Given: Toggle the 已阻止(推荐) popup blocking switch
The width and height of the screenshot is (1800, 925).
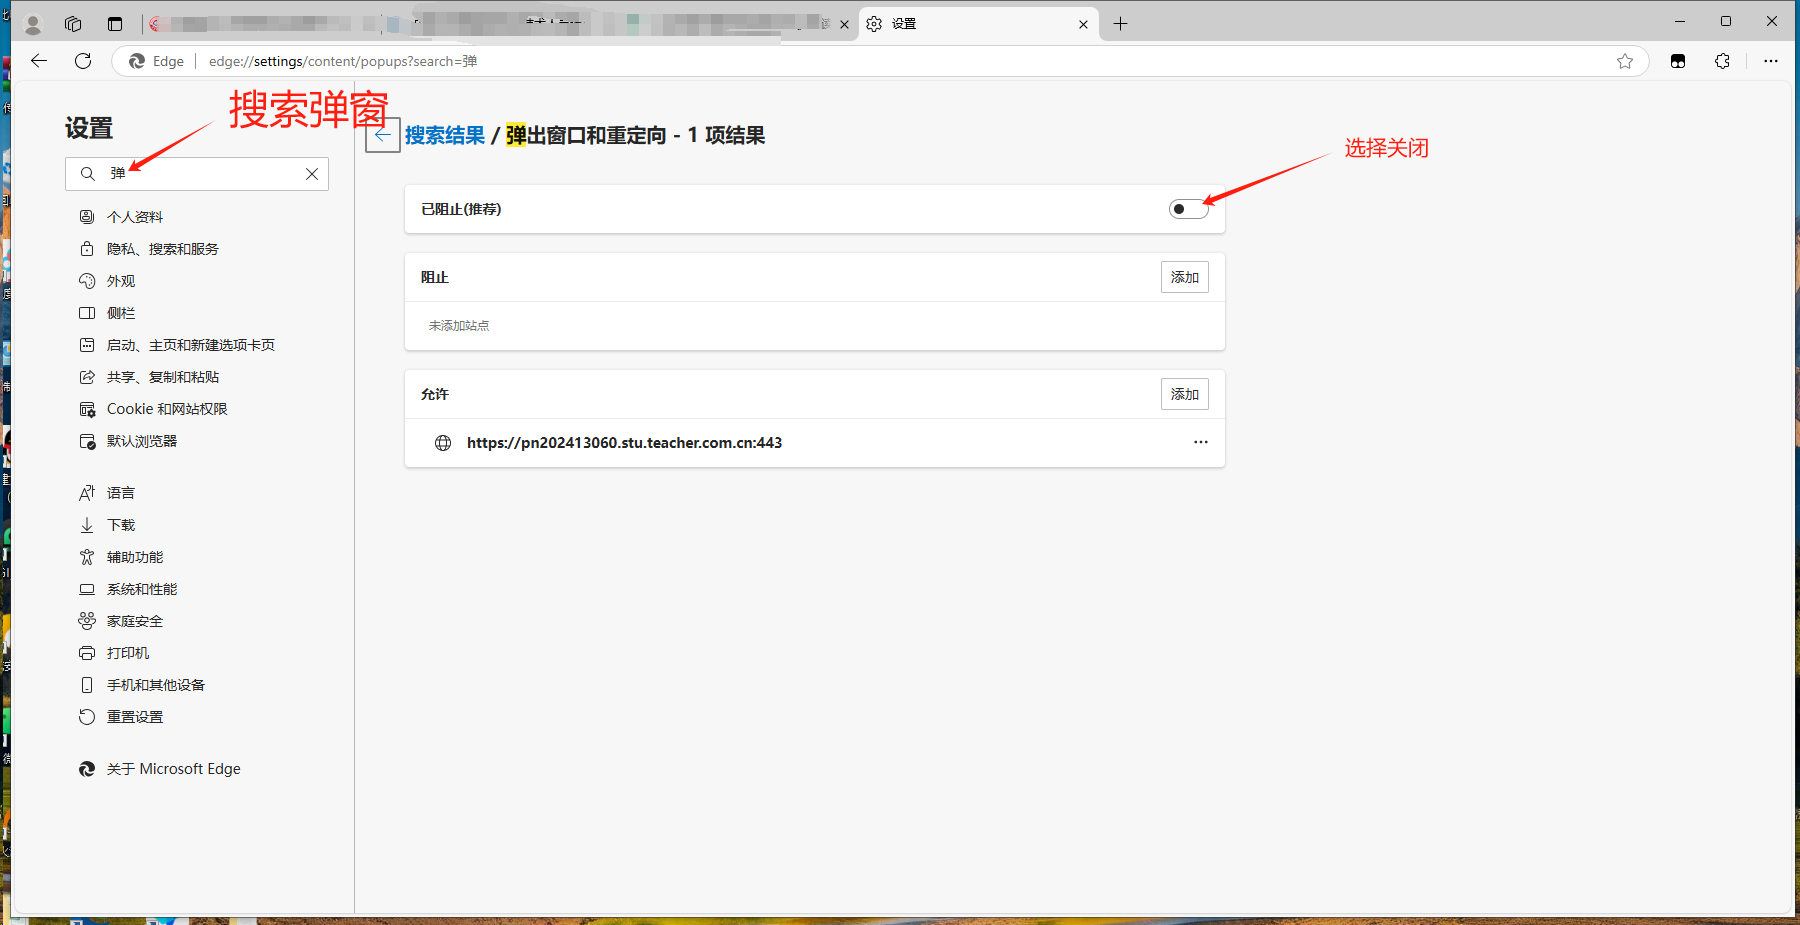Looking at the screenshot, I should [1188, 209].
